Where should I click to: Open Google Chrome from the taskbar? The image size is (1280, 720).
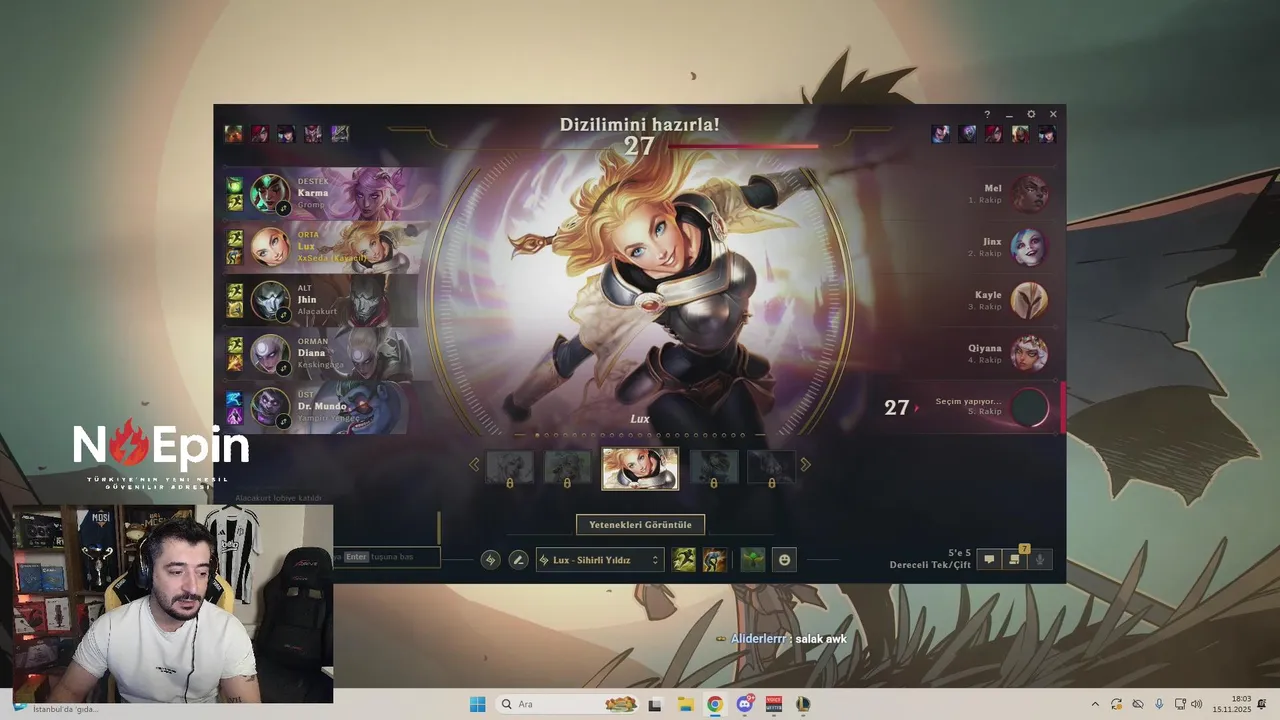714,704
